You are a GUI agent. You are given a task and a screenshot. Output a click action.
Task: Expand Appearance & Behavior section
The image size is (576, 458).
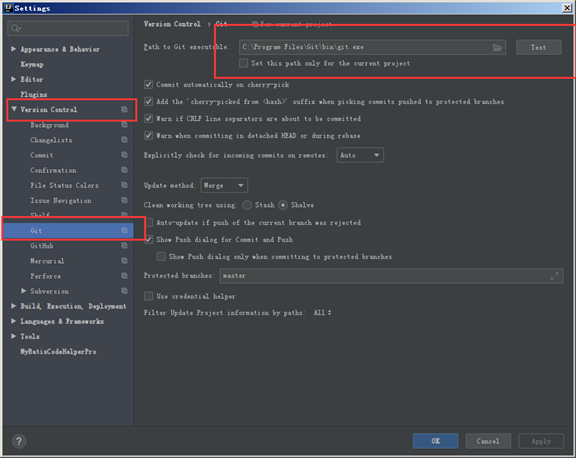14,49
